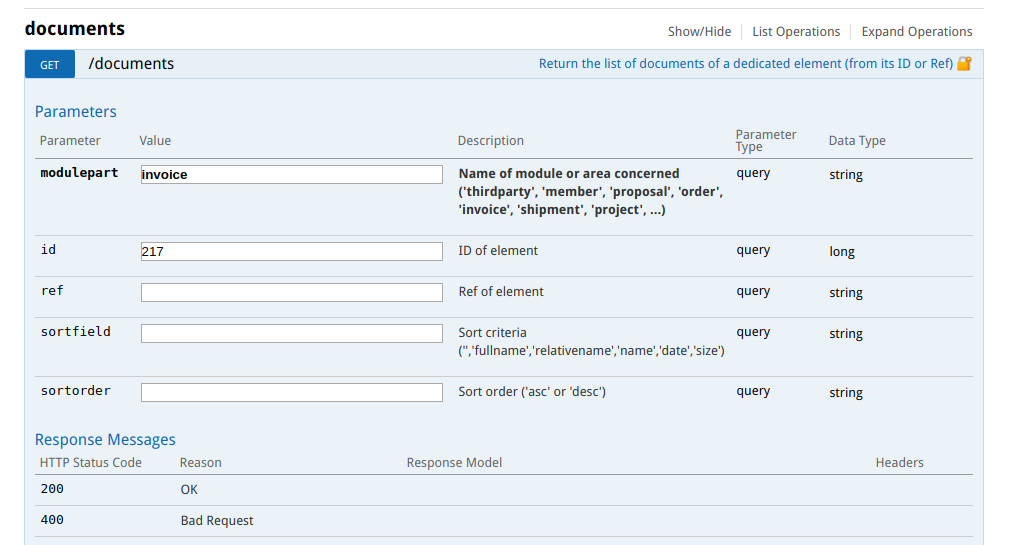Screen dimensions: 1014x545
Task: Click the 'long' data type cell
Action: coord(842,251)
